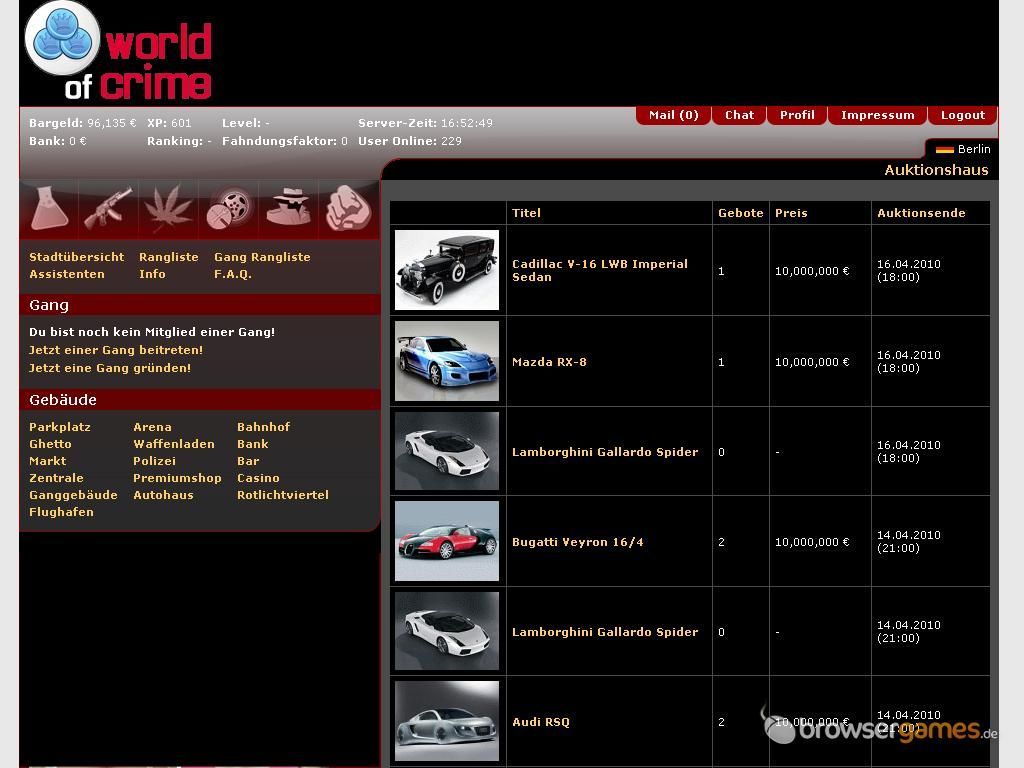Click the German flag next to Berlin
This screenshot has width=1024, height=768.
pyautogui.click(x=944, y=150)
